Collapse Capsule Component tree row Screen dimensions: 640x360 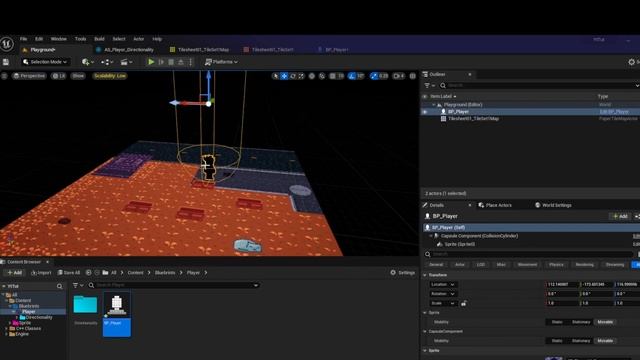pyautogui.click(x=431, y=236)
